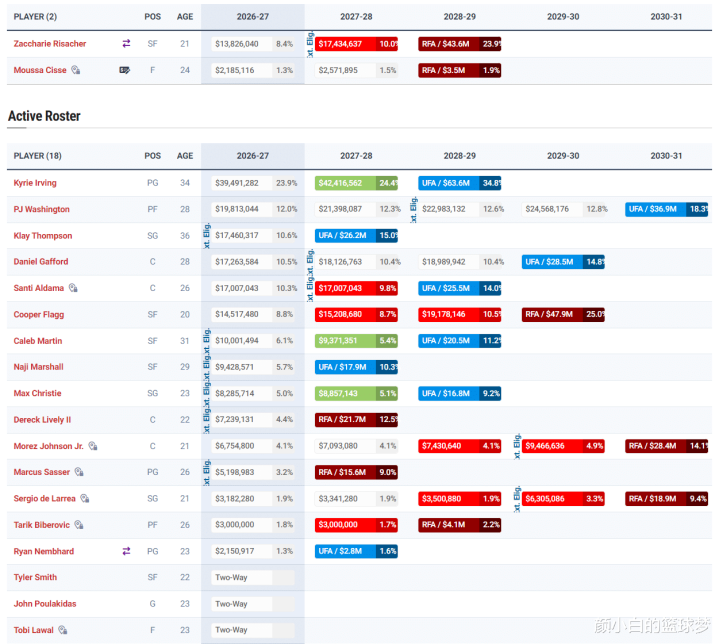
Task: Click Risacher's RFA / $43.6M dark red cell
Action: (x=459, y=44)
